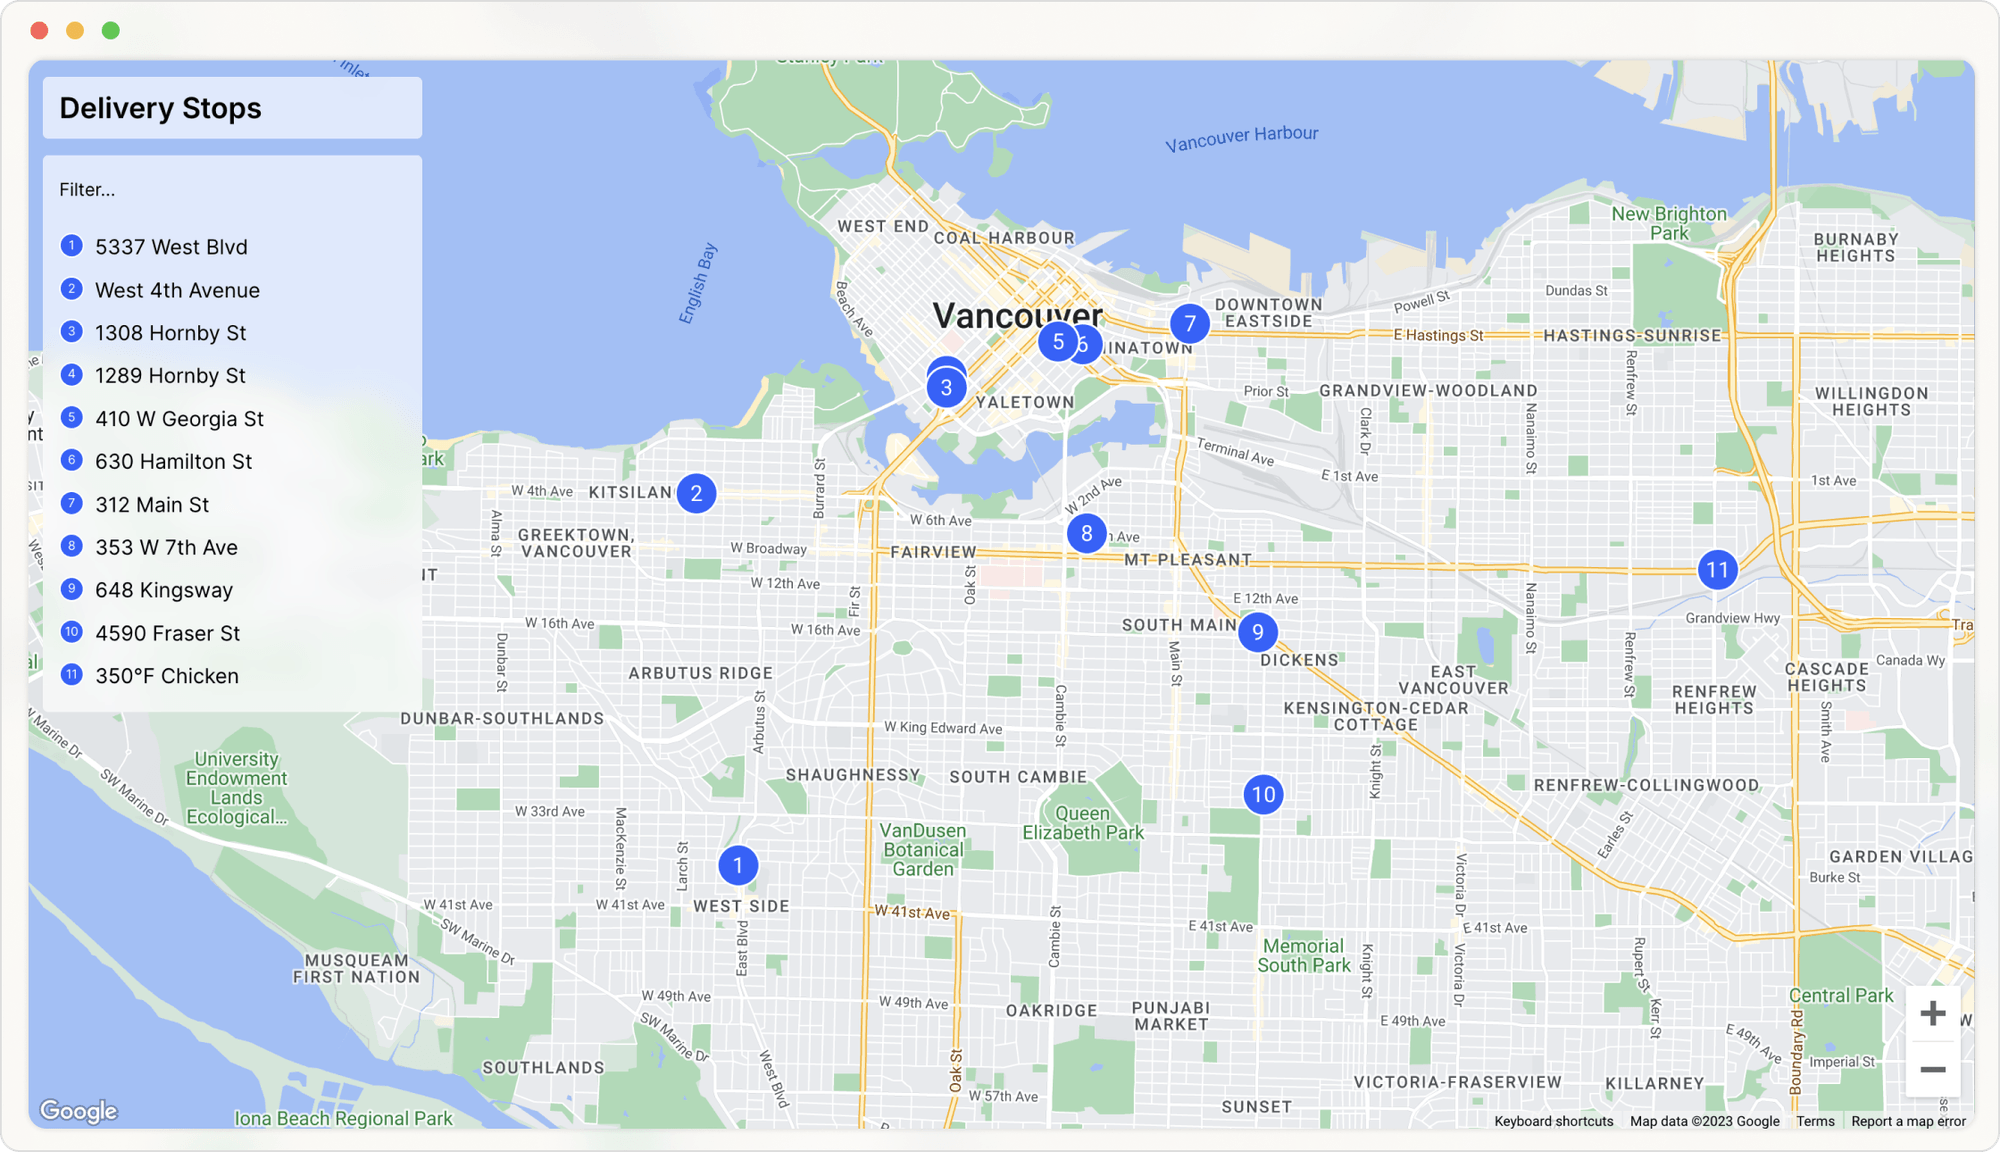Choose 410 W Georgia St from list
The width and height of the screenshot is (2000, 1152).
point(179,419)
